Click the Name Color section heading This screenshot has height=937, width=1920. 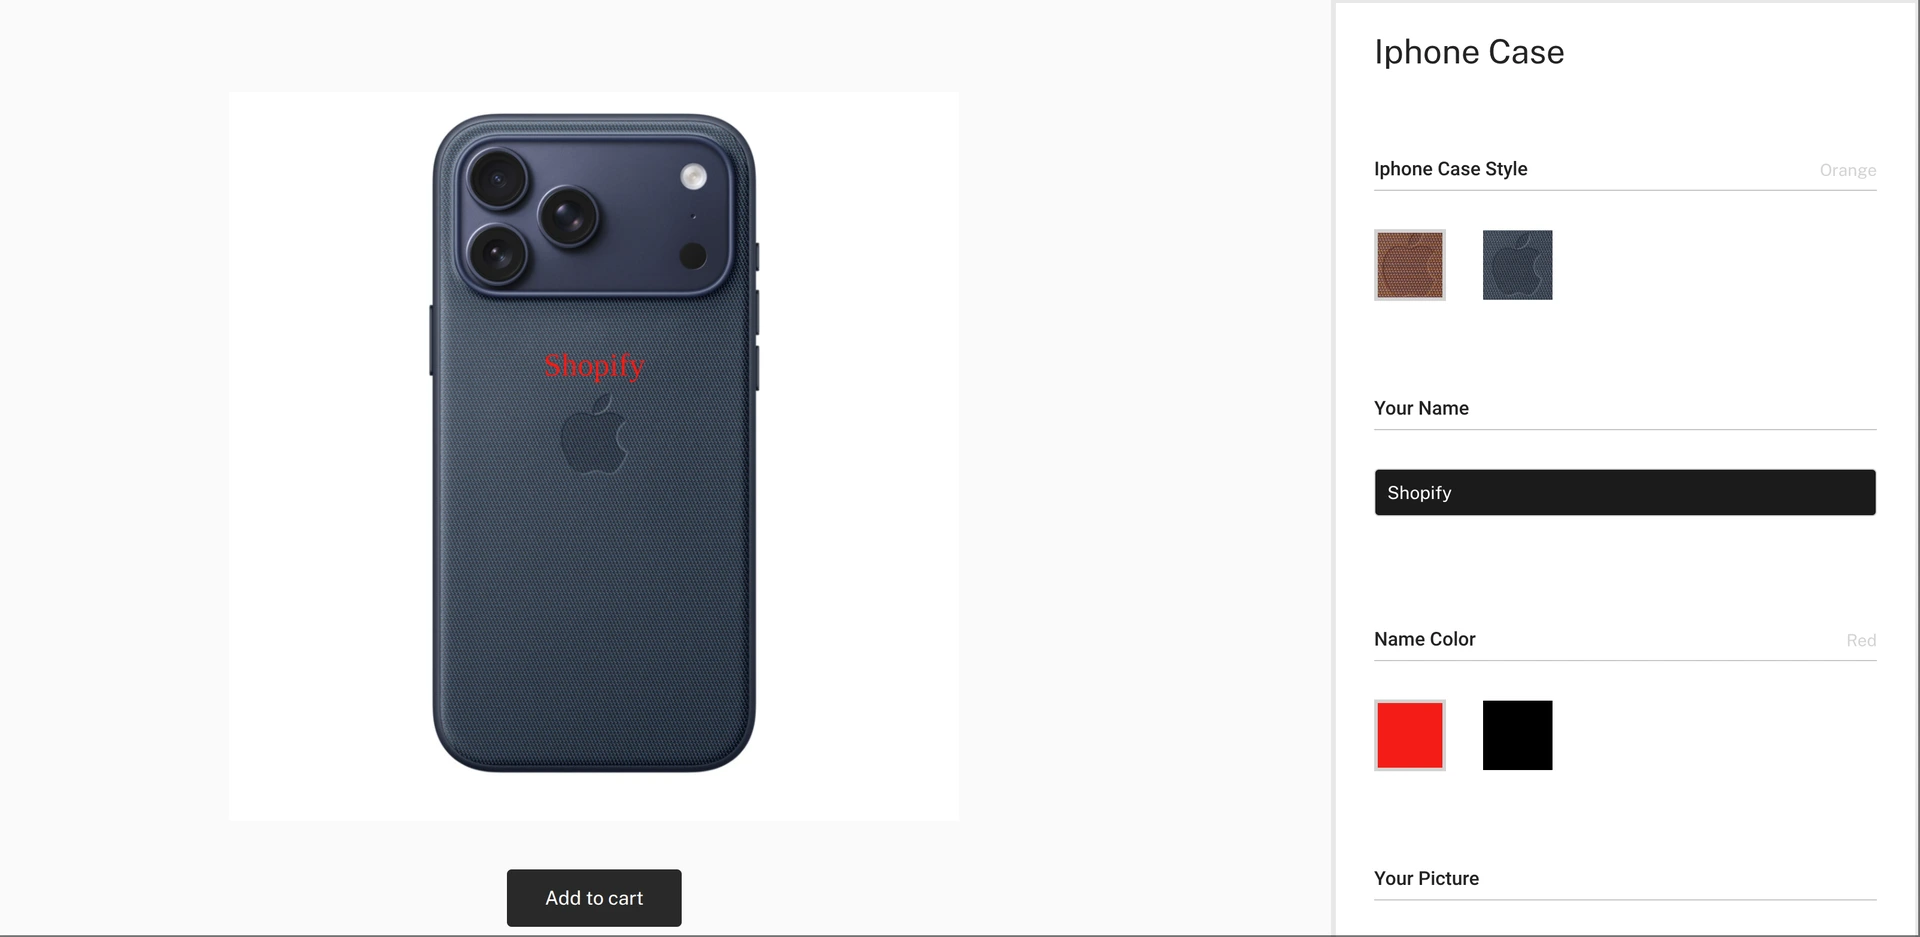coord(1424,639)
